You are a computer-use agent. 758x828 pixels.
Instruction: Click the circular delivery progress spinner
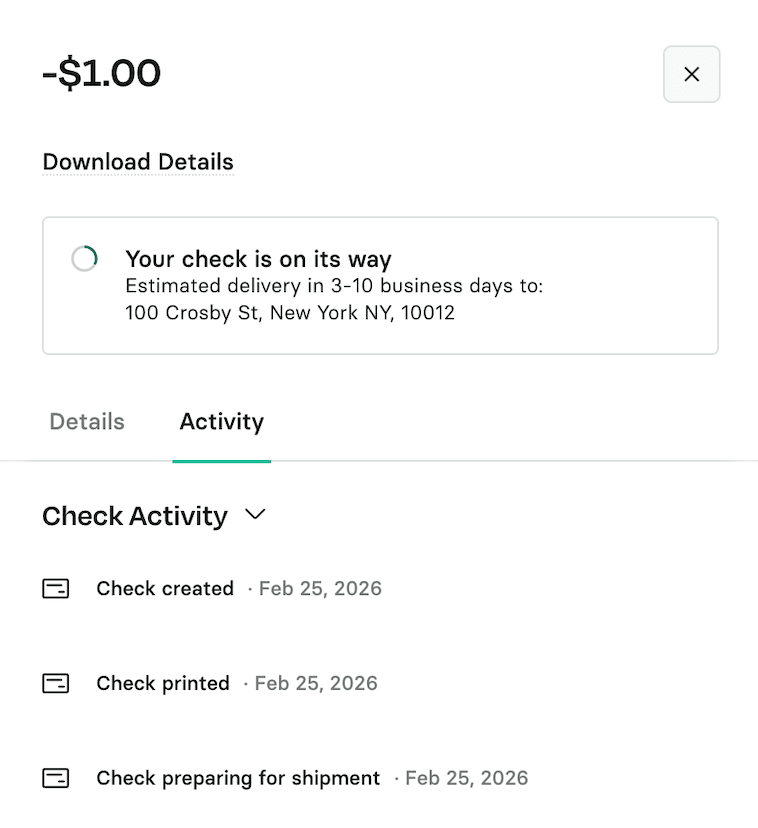[85, 259]
